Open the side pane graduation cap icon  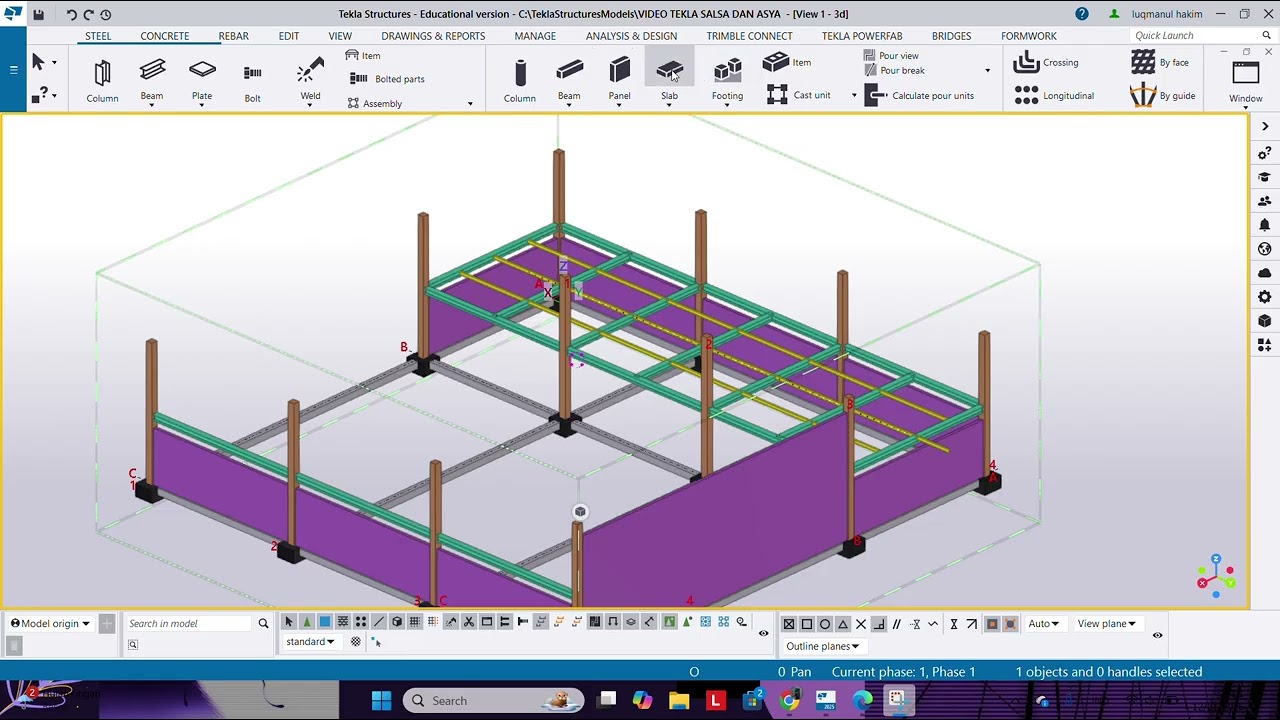(x=1265, y=177)
